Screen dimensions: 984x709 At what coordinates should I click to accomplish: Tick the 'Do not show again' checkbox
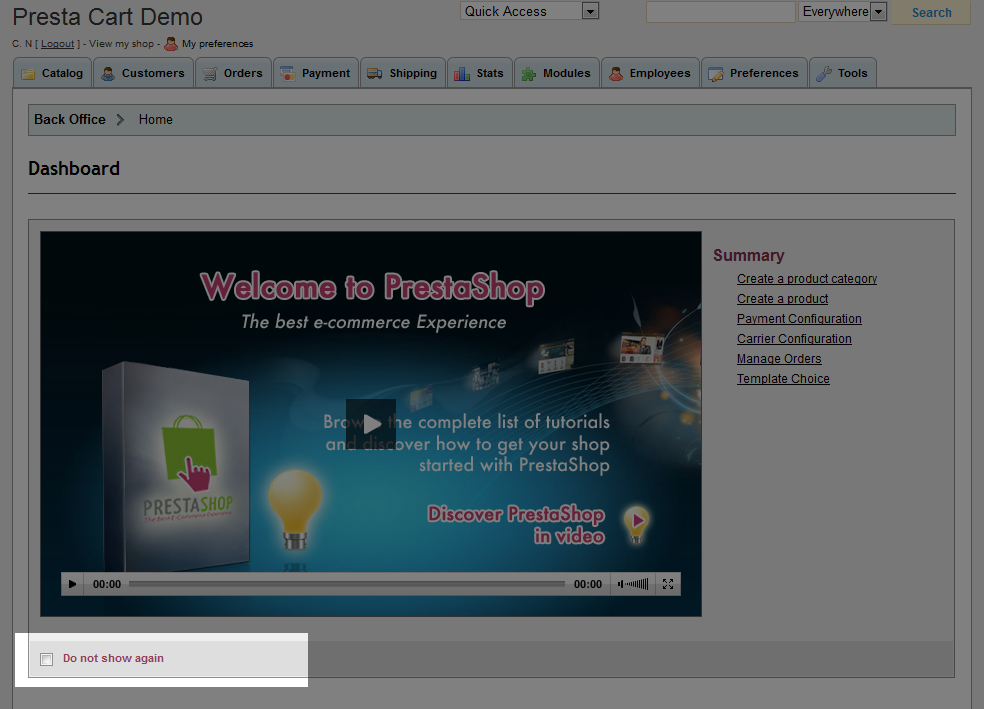tap(46, 659)
